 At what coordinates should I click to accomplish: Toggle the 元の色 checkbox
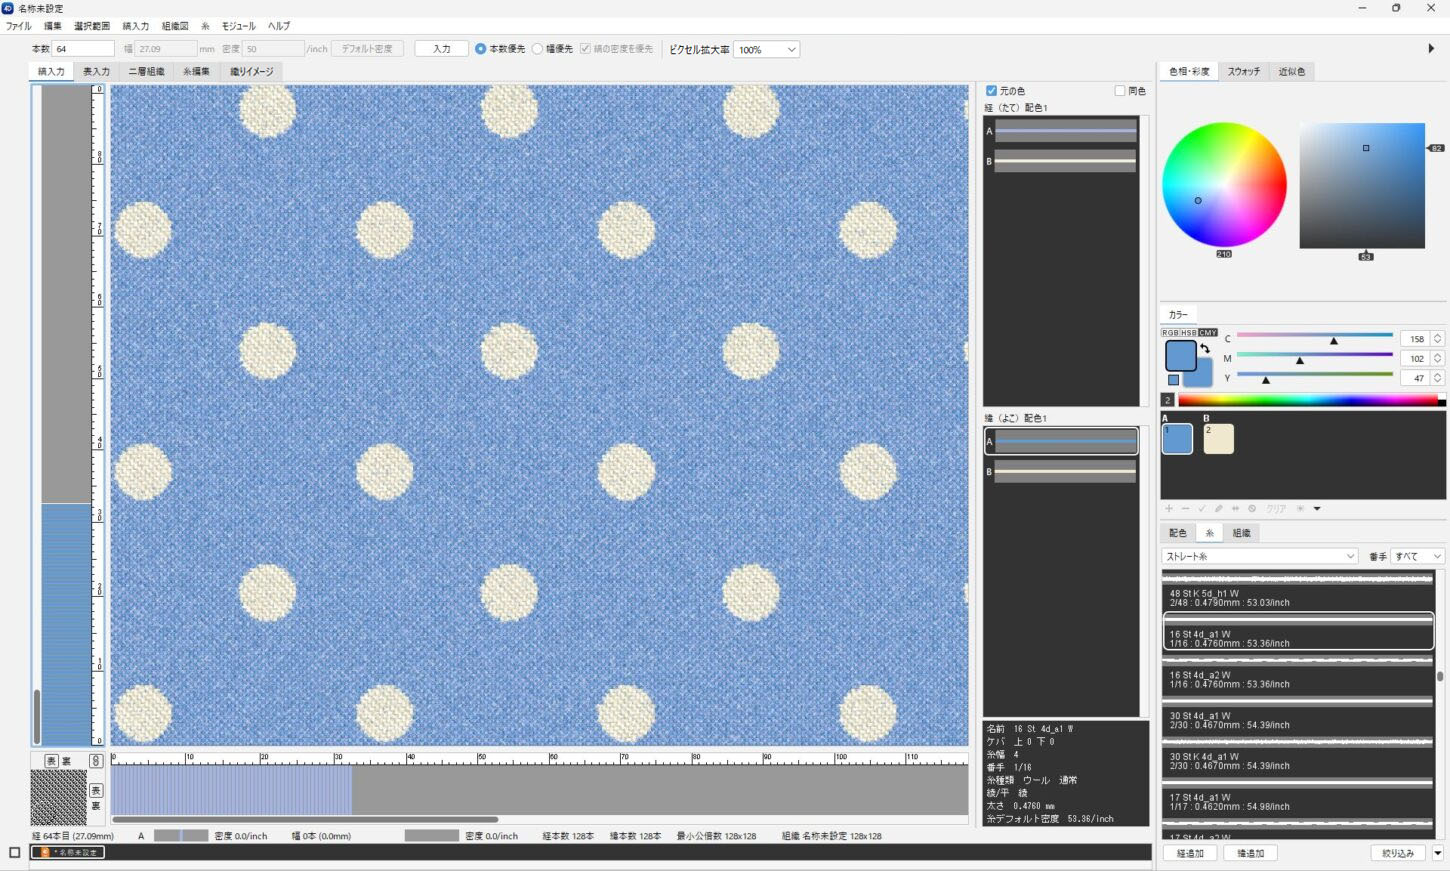pos(991,91)
